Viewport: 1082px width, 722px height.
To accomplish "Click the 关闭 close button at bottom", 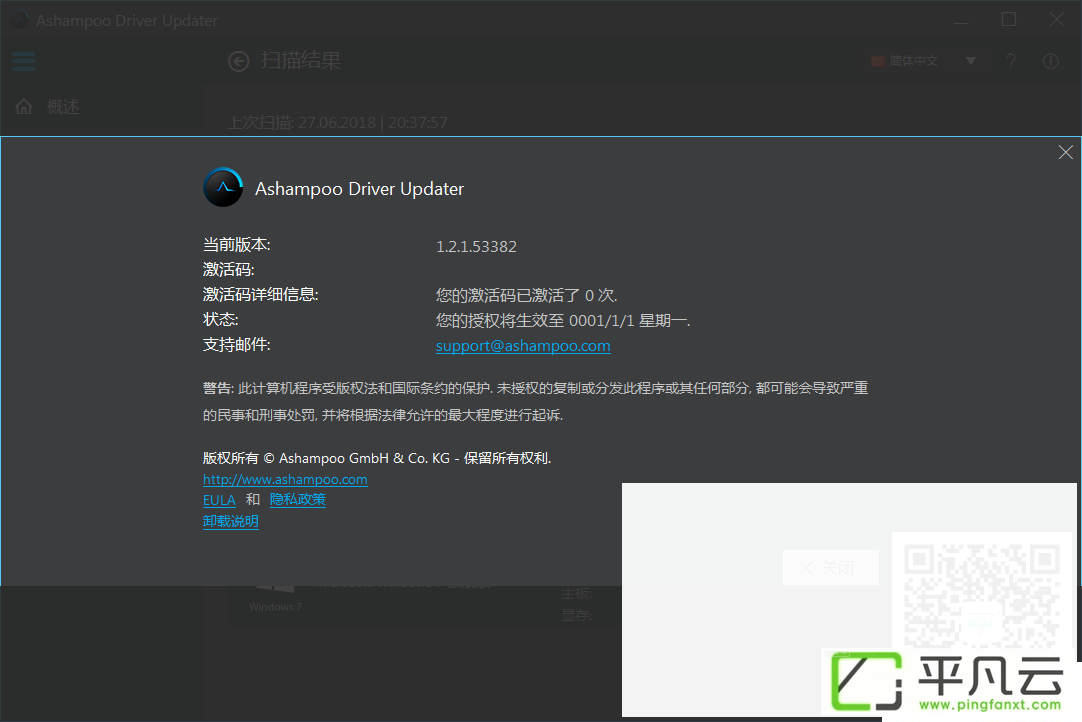I will [x=831, y=567].
